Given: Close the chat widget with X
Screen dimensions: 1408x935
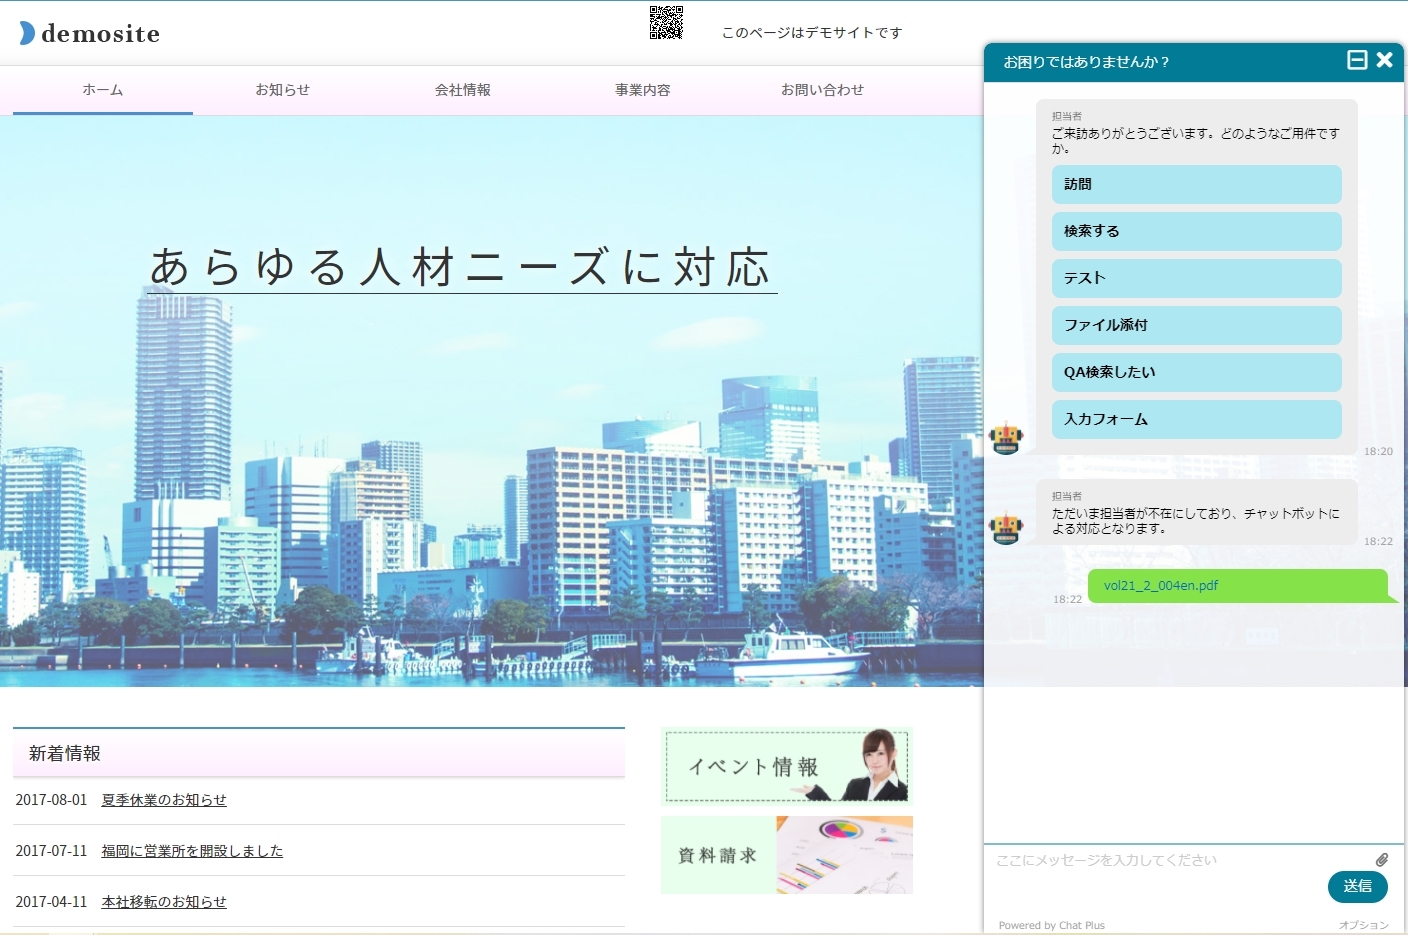Looking at the screenshot, I should tap(1385, 60).
